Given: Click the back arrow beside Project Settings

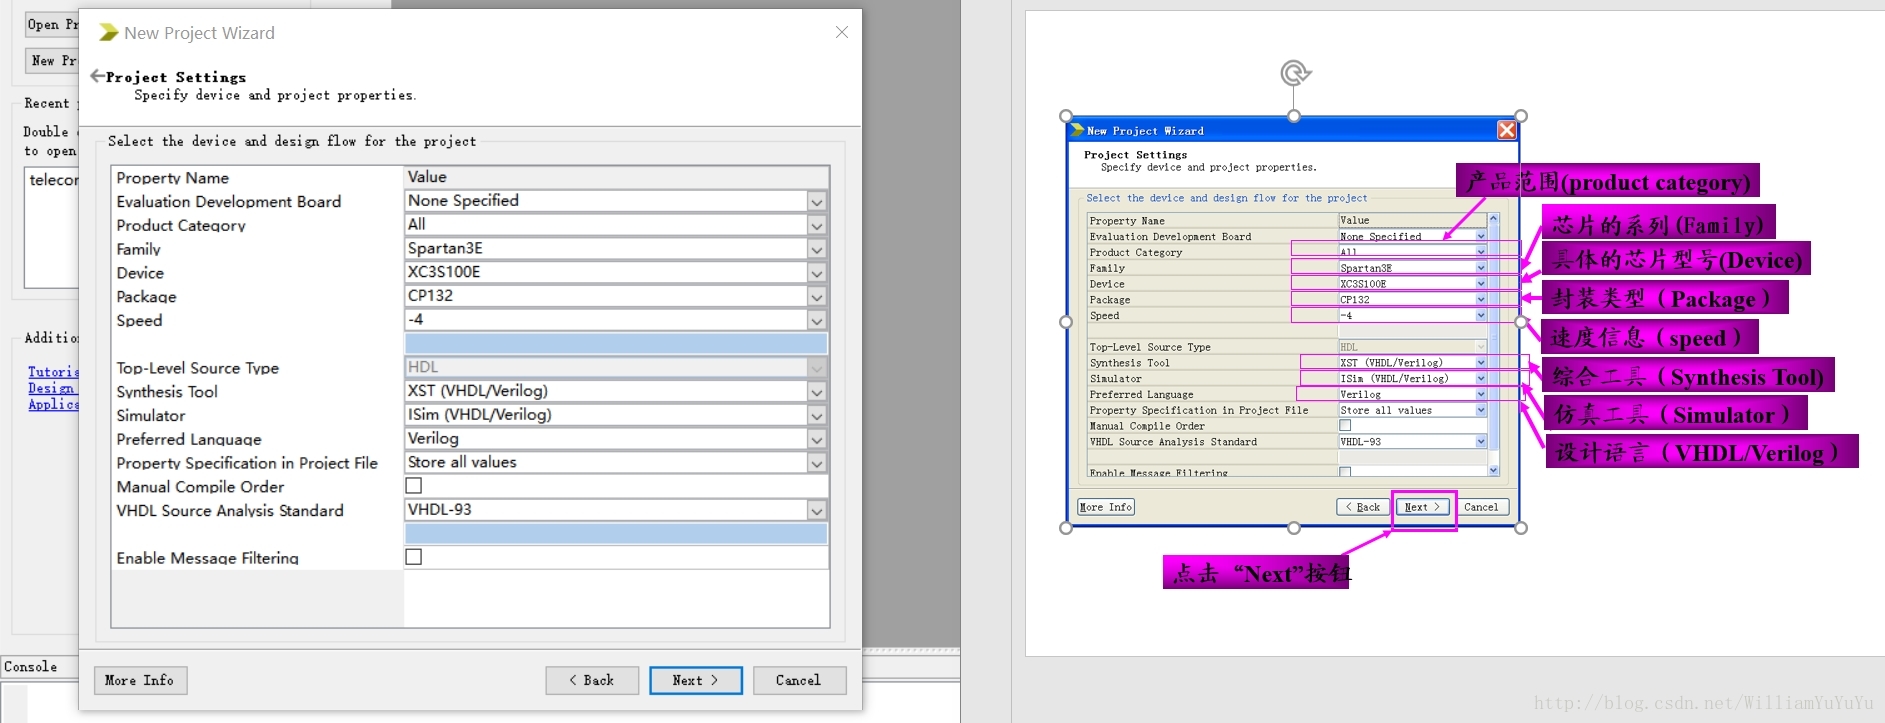Looking at the screenshot, I should (97, 76).
